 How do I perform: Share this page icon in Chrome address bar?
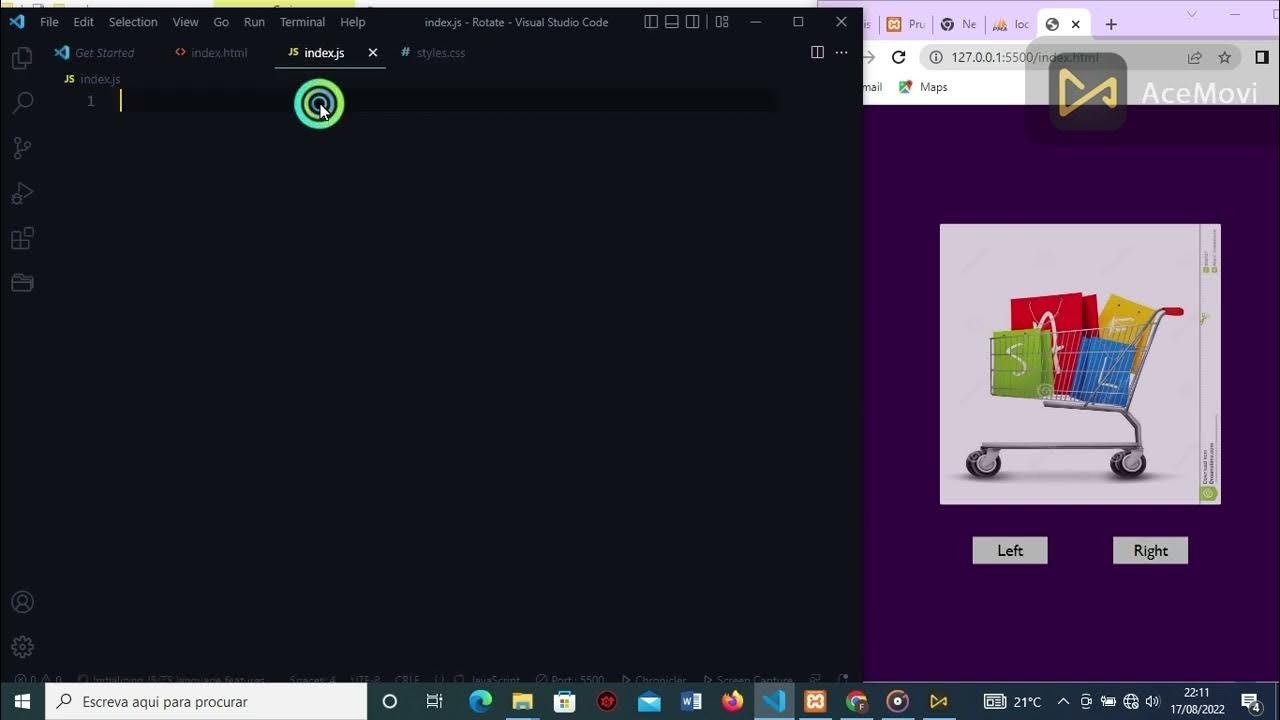[x=1194, y=57]
